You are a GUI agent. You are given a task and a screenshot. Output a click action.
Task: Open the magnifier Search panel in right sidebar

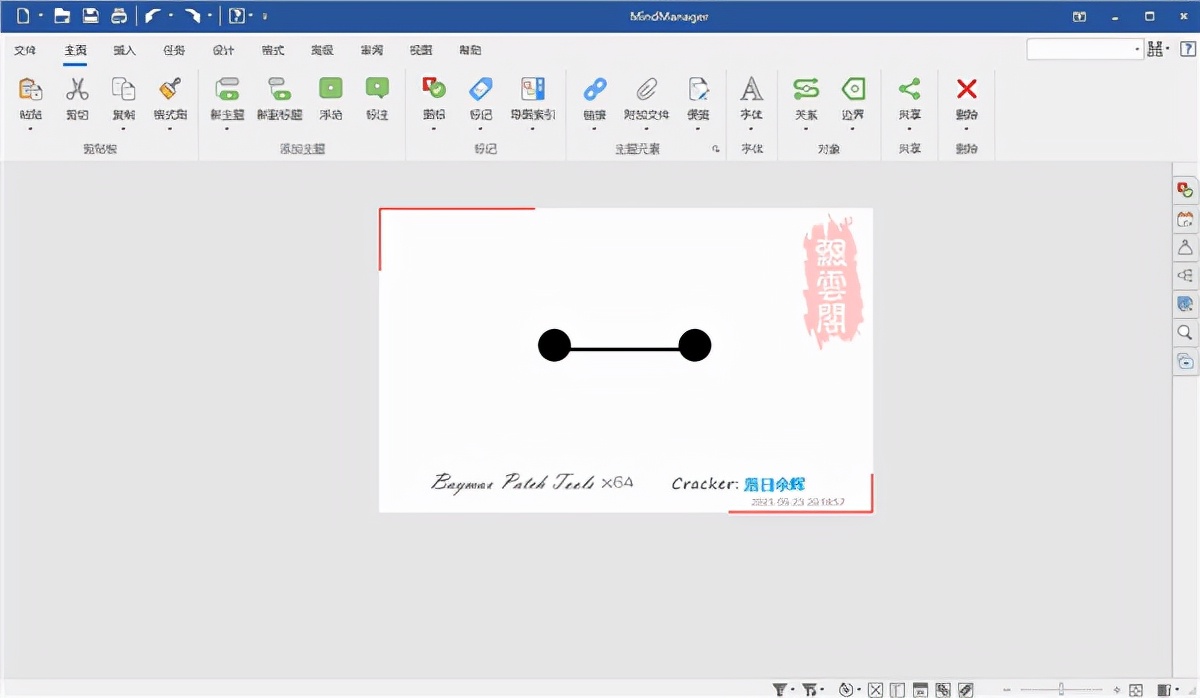[1185, 333]
